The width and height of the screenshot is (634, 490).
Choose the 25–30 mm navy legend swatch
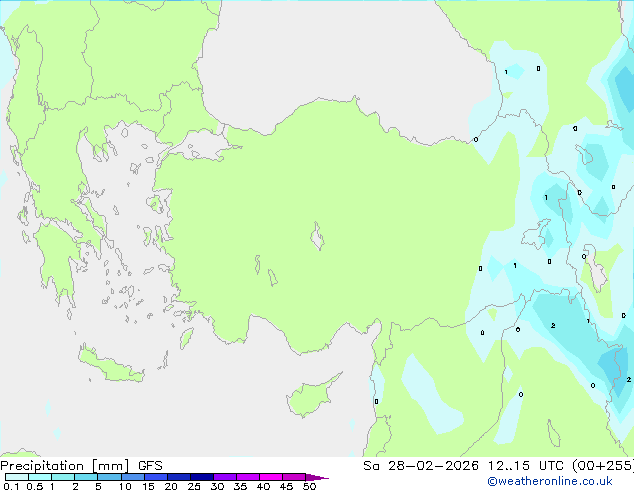click(201, 477)
